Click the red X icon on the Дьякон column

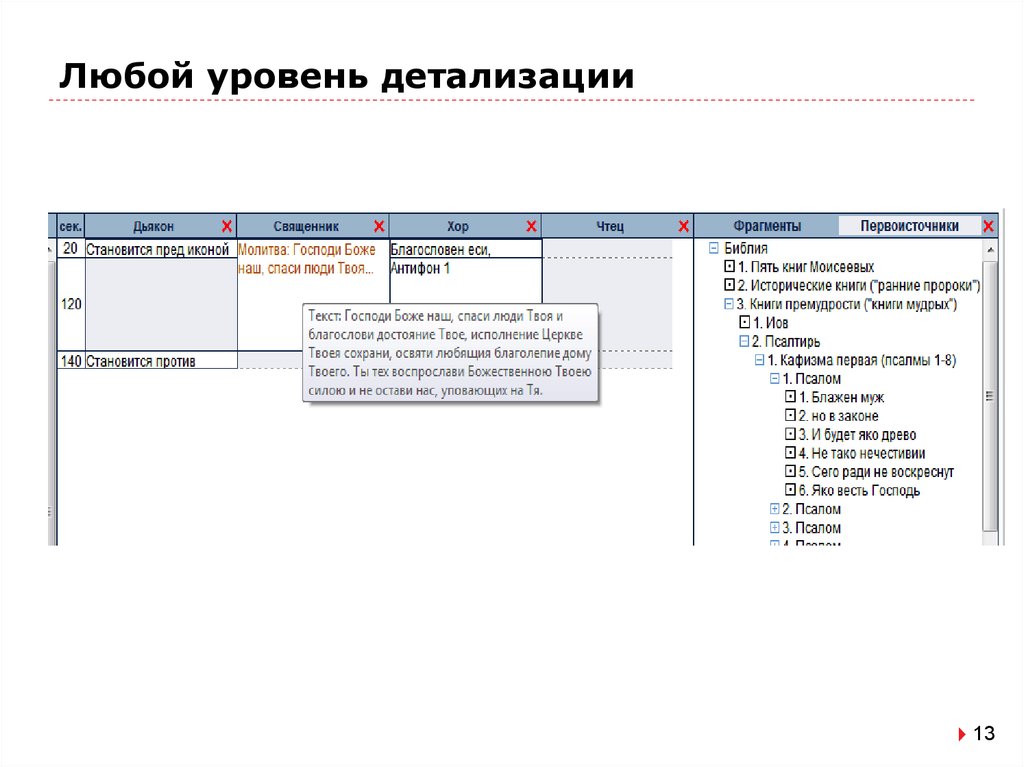coord(226,223)
